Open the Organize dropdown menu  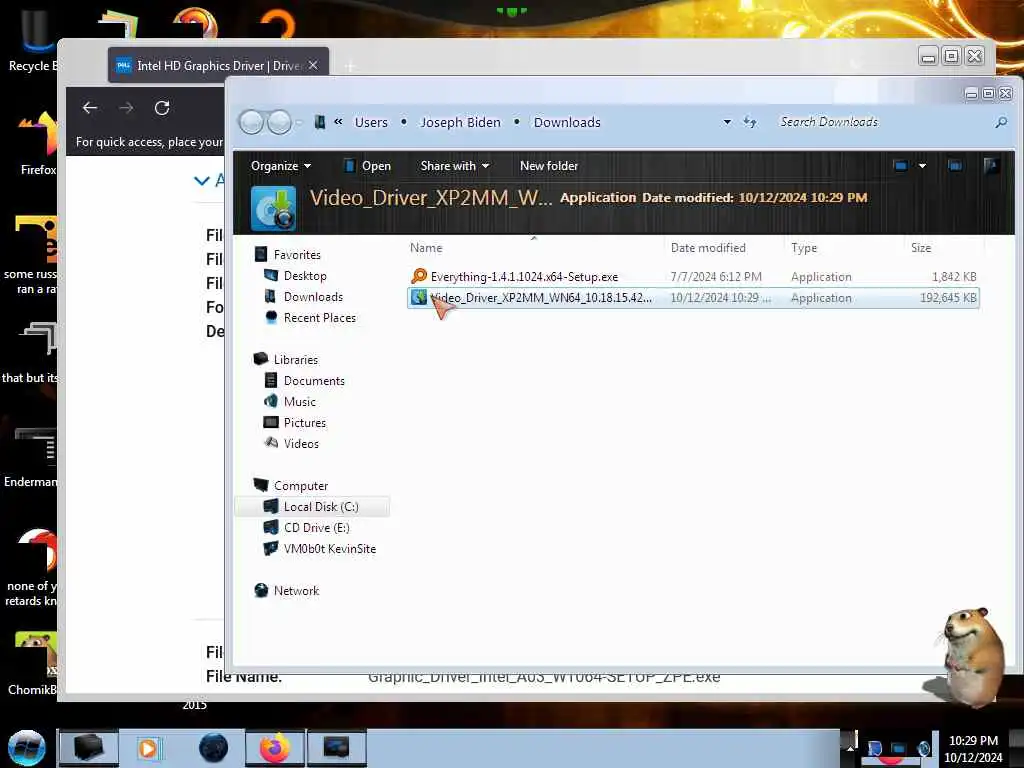[281, 166]
